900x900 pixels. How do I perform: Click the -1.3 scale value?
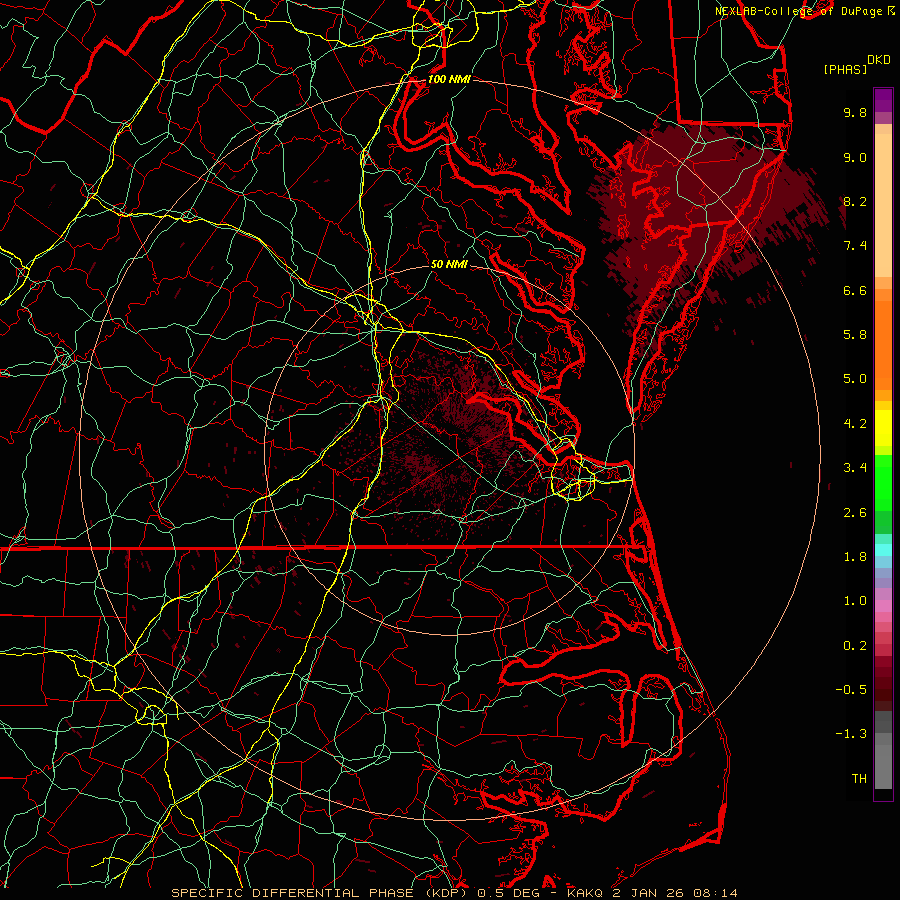pos(851,734)
